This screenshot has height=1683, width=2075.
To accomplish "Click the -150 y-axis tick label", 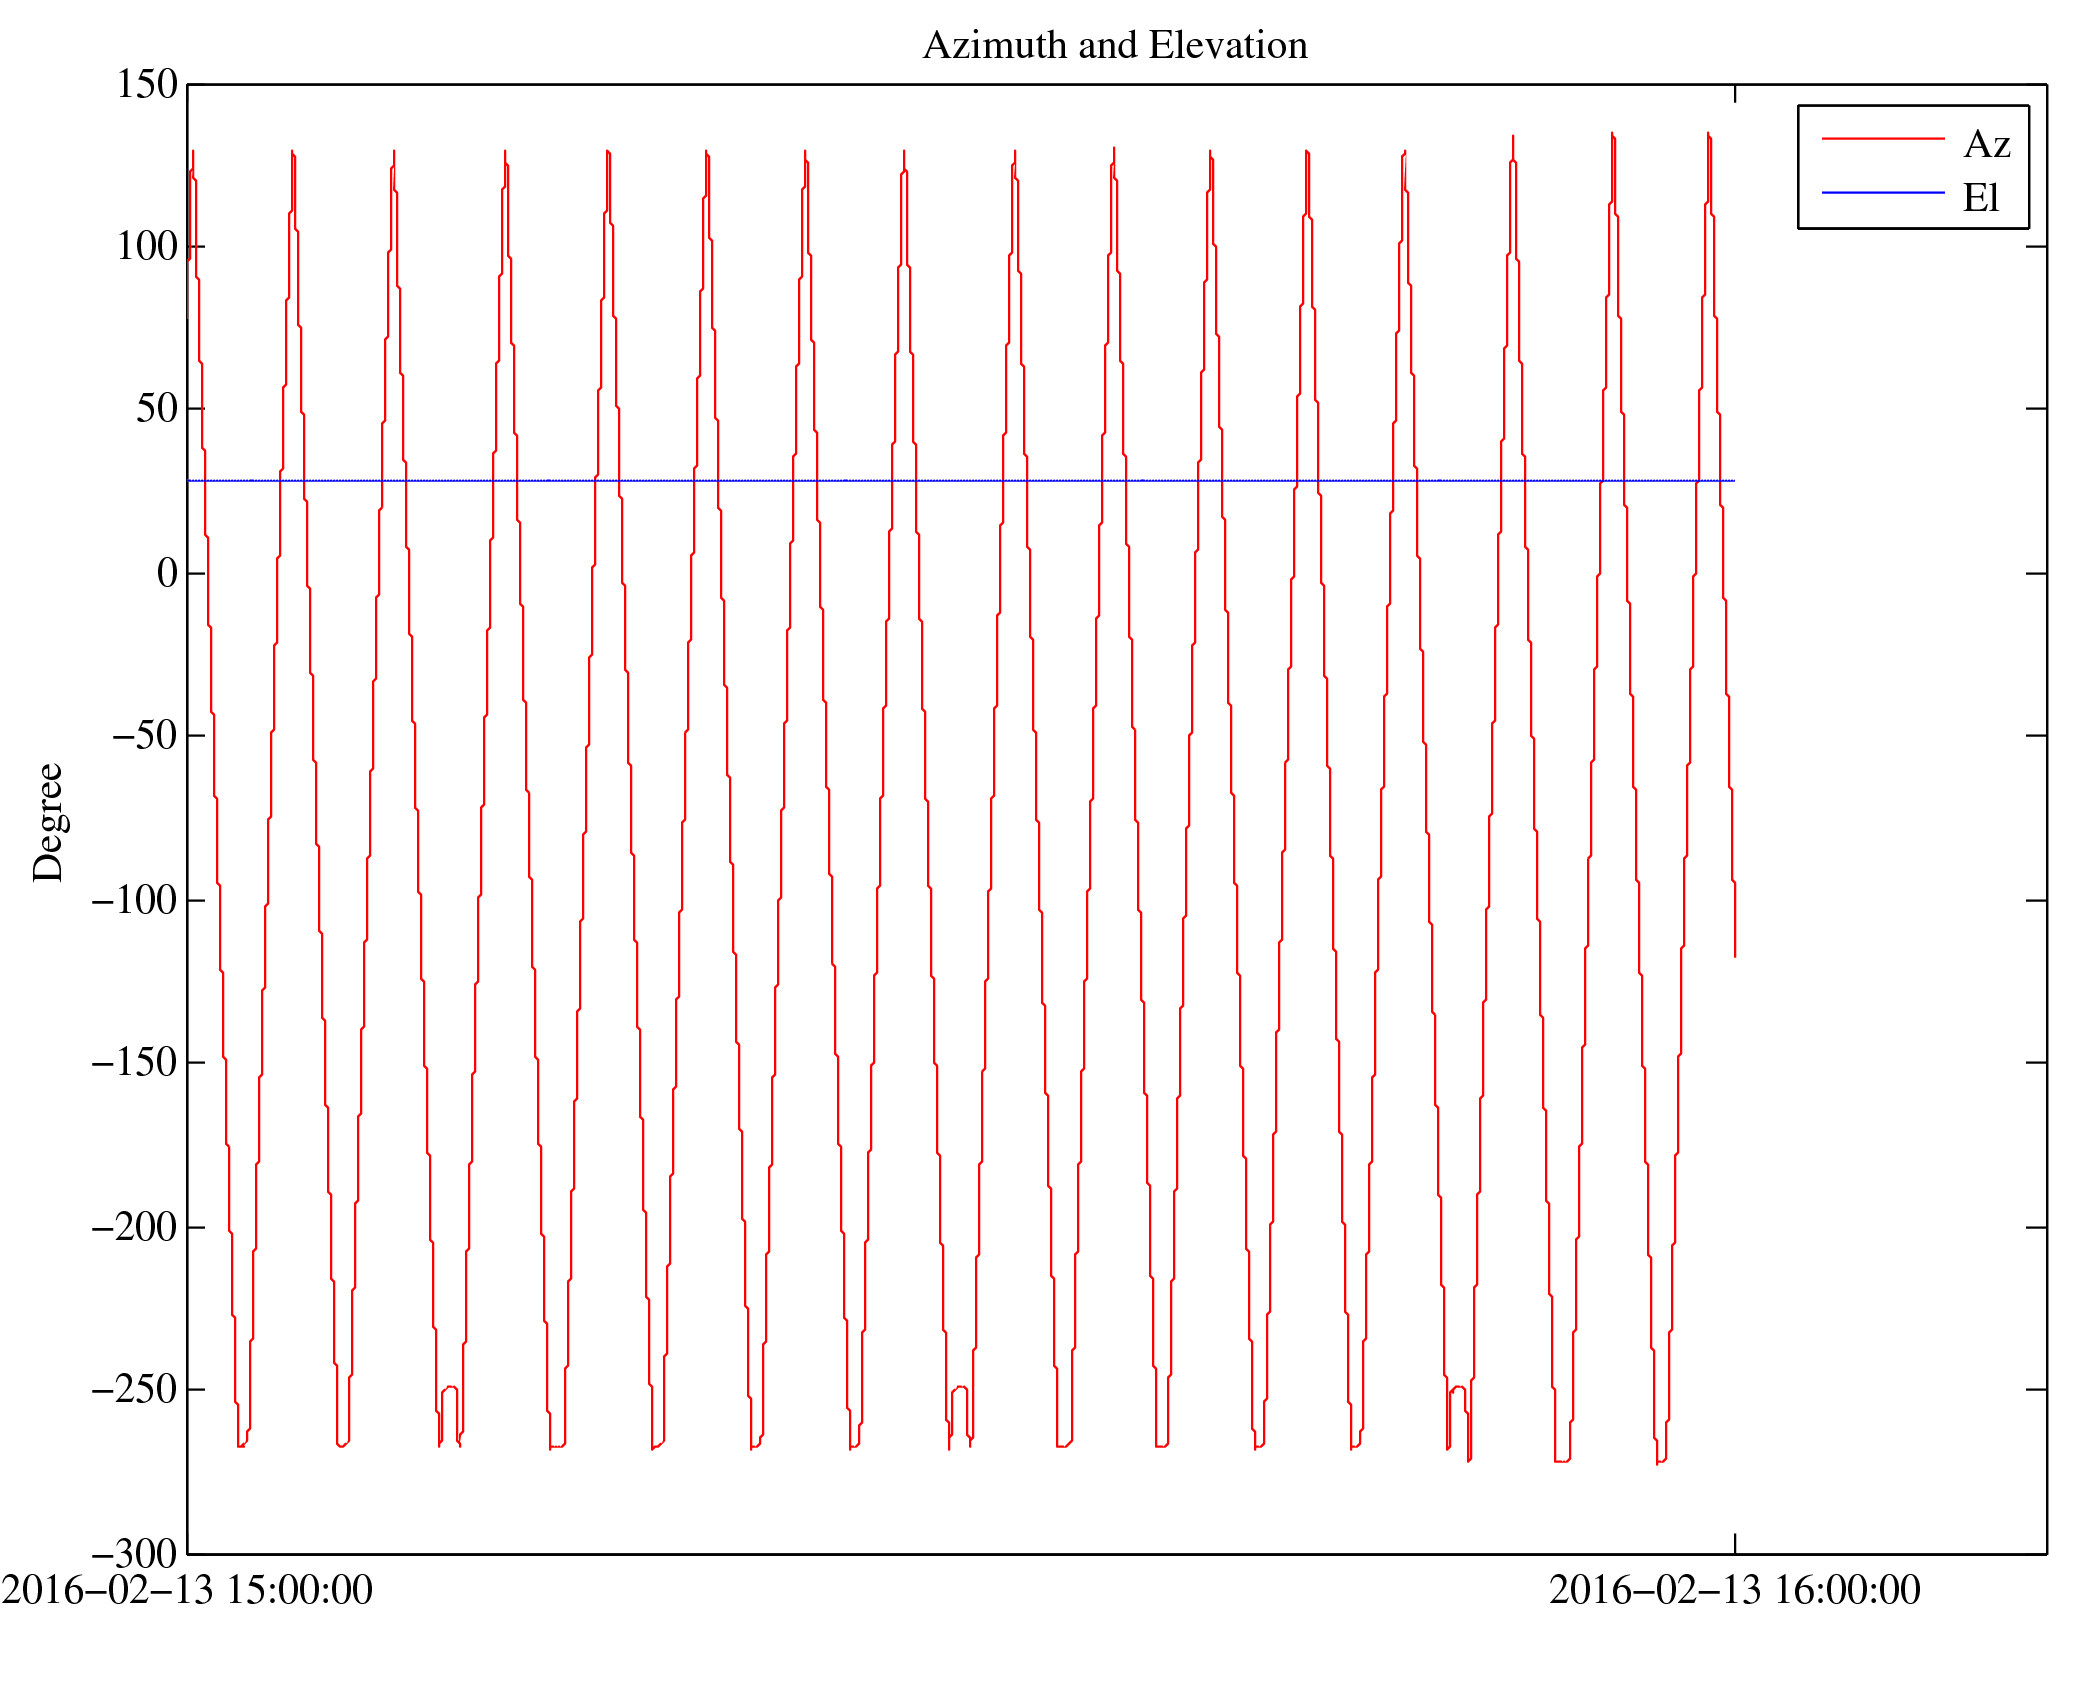I will [134, 1062].
